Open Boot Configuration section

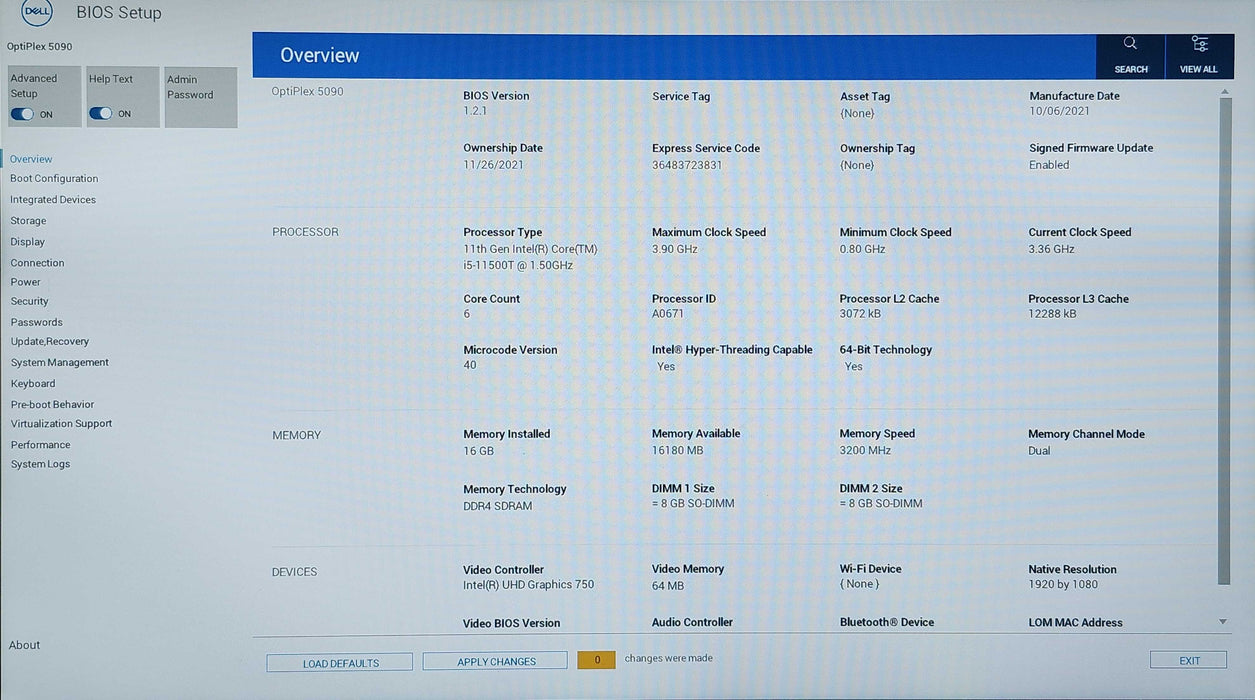[54, 179]
